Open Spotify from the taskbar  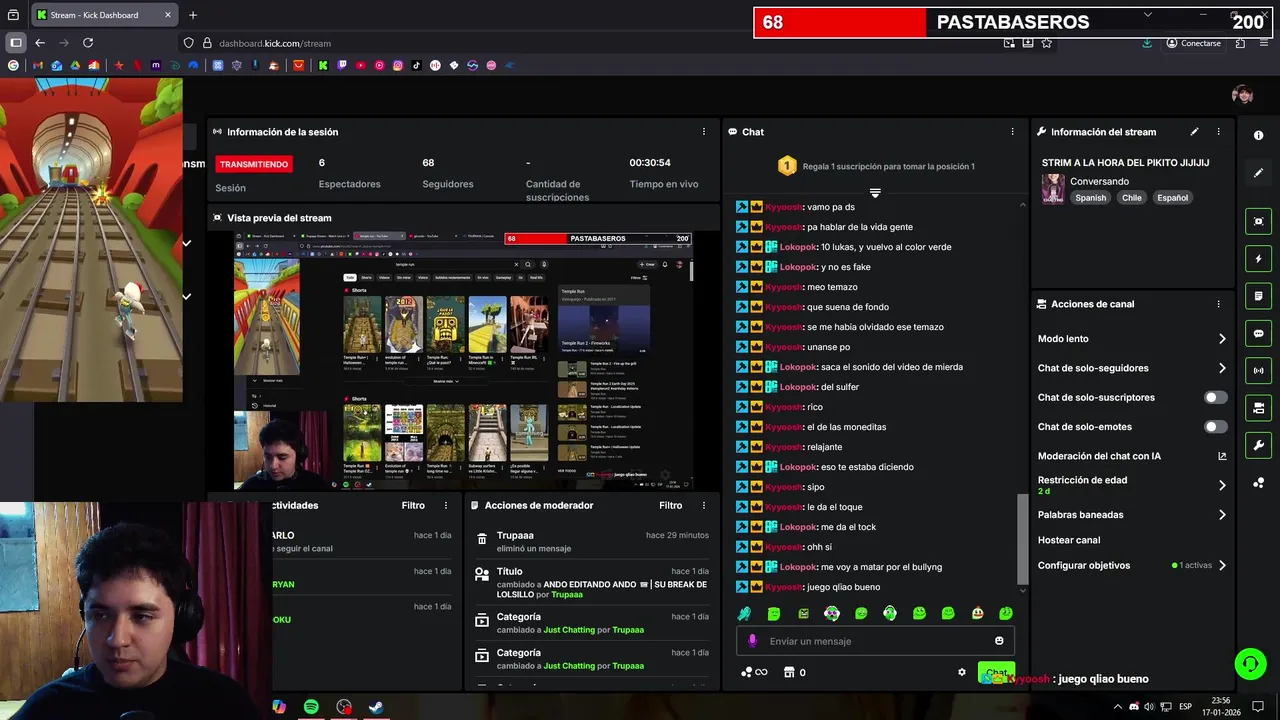311,707
